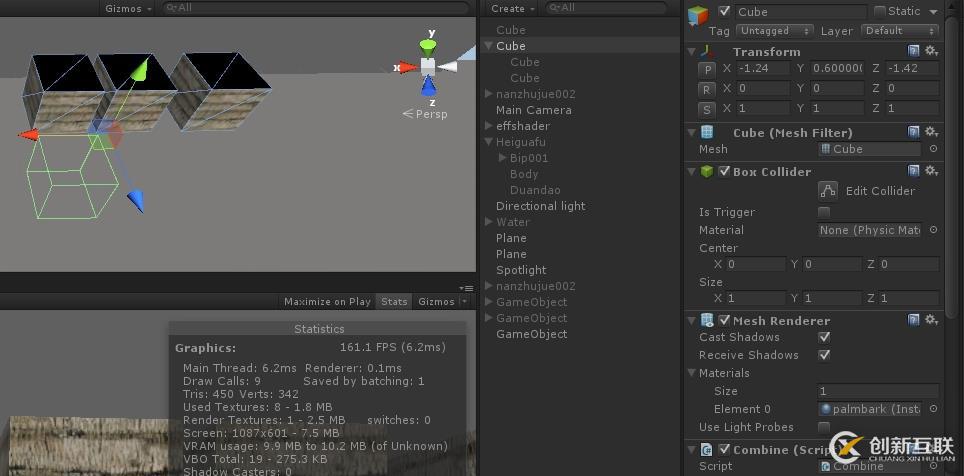Click Element 0 material picker circle

[933, 409]
